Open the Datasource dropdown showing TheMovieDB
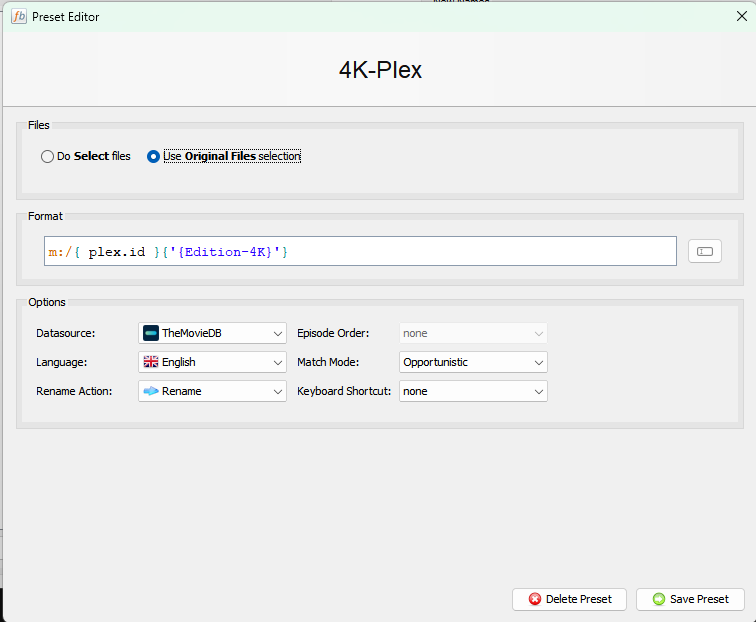 [x=212, y=333]
